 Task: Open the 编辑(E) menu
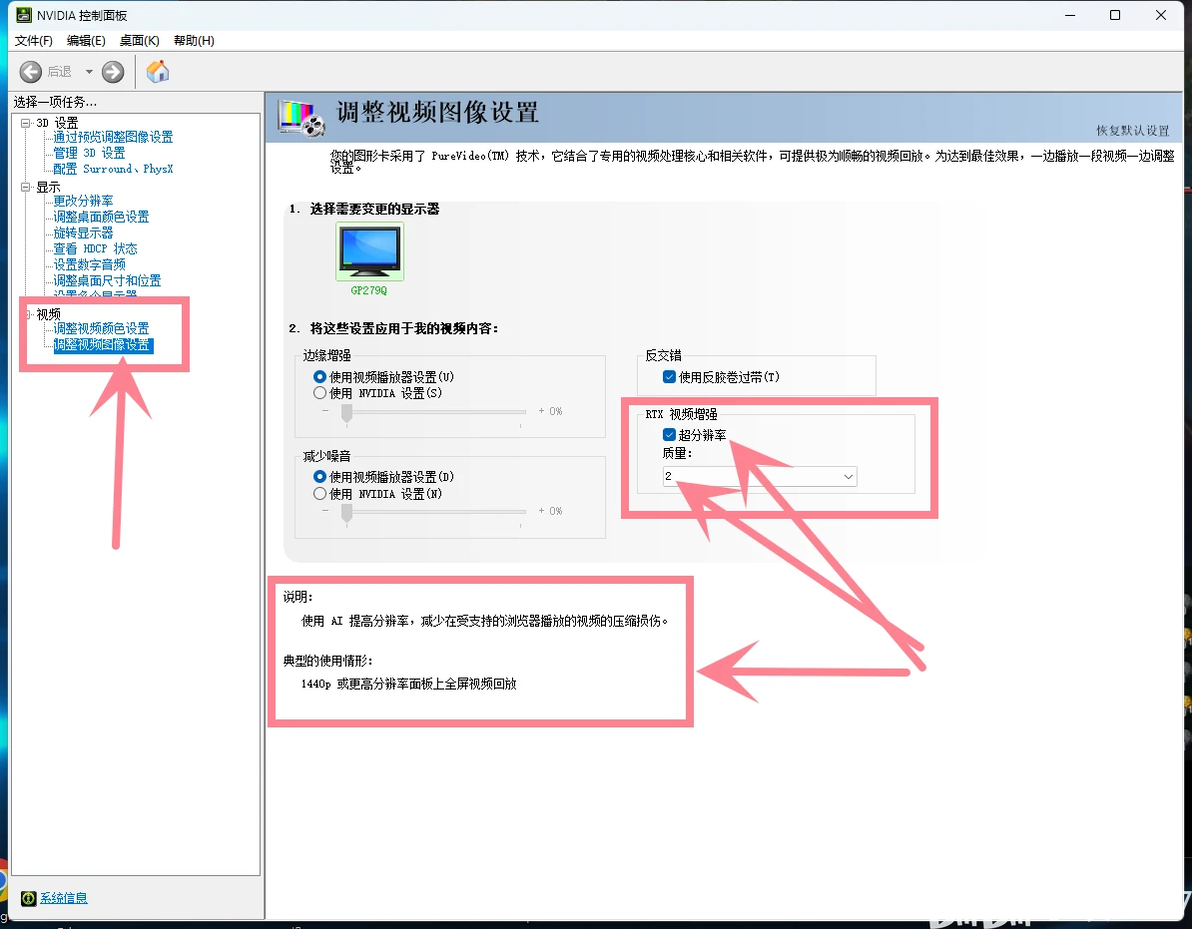(86, 41)
